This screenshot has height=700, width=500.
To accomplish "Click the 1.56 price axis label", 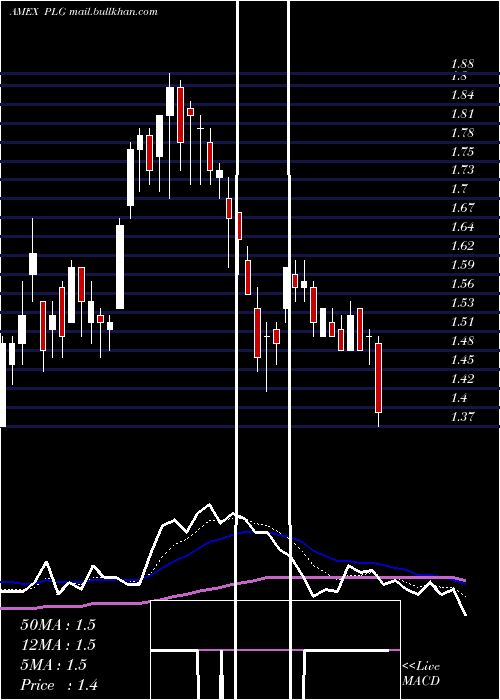I will point(462,284).
